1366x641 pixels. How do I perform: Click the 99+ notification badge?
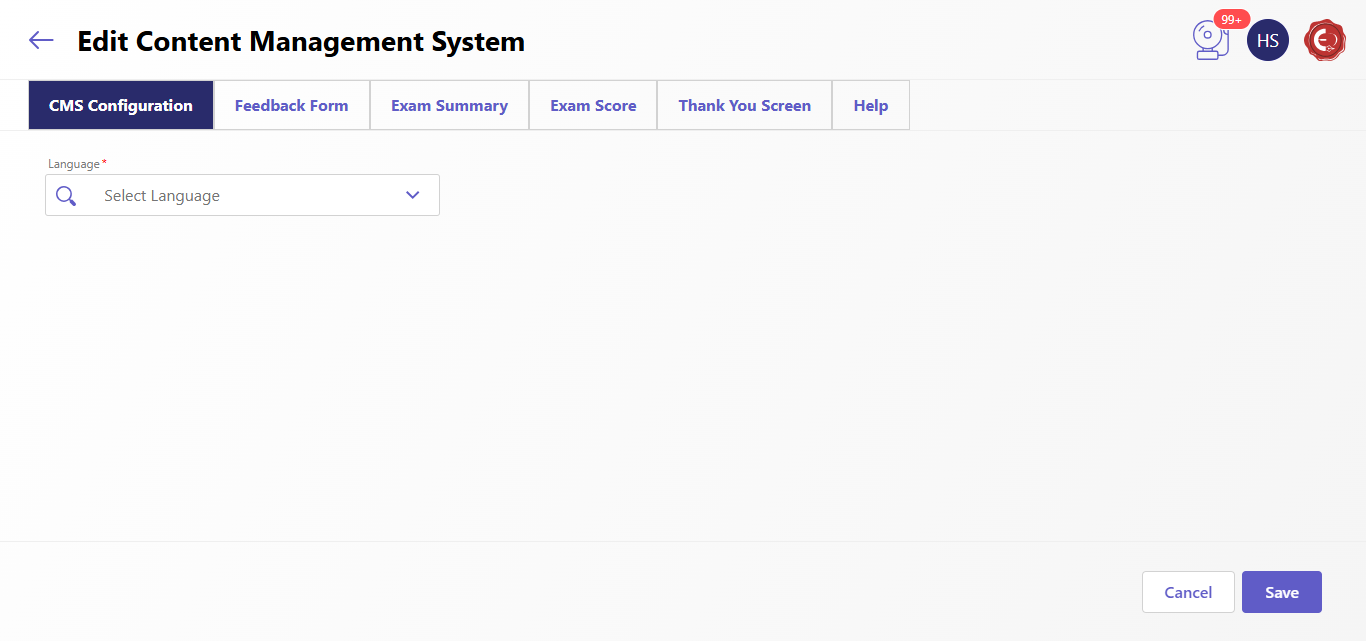(x=1231, y=19)
